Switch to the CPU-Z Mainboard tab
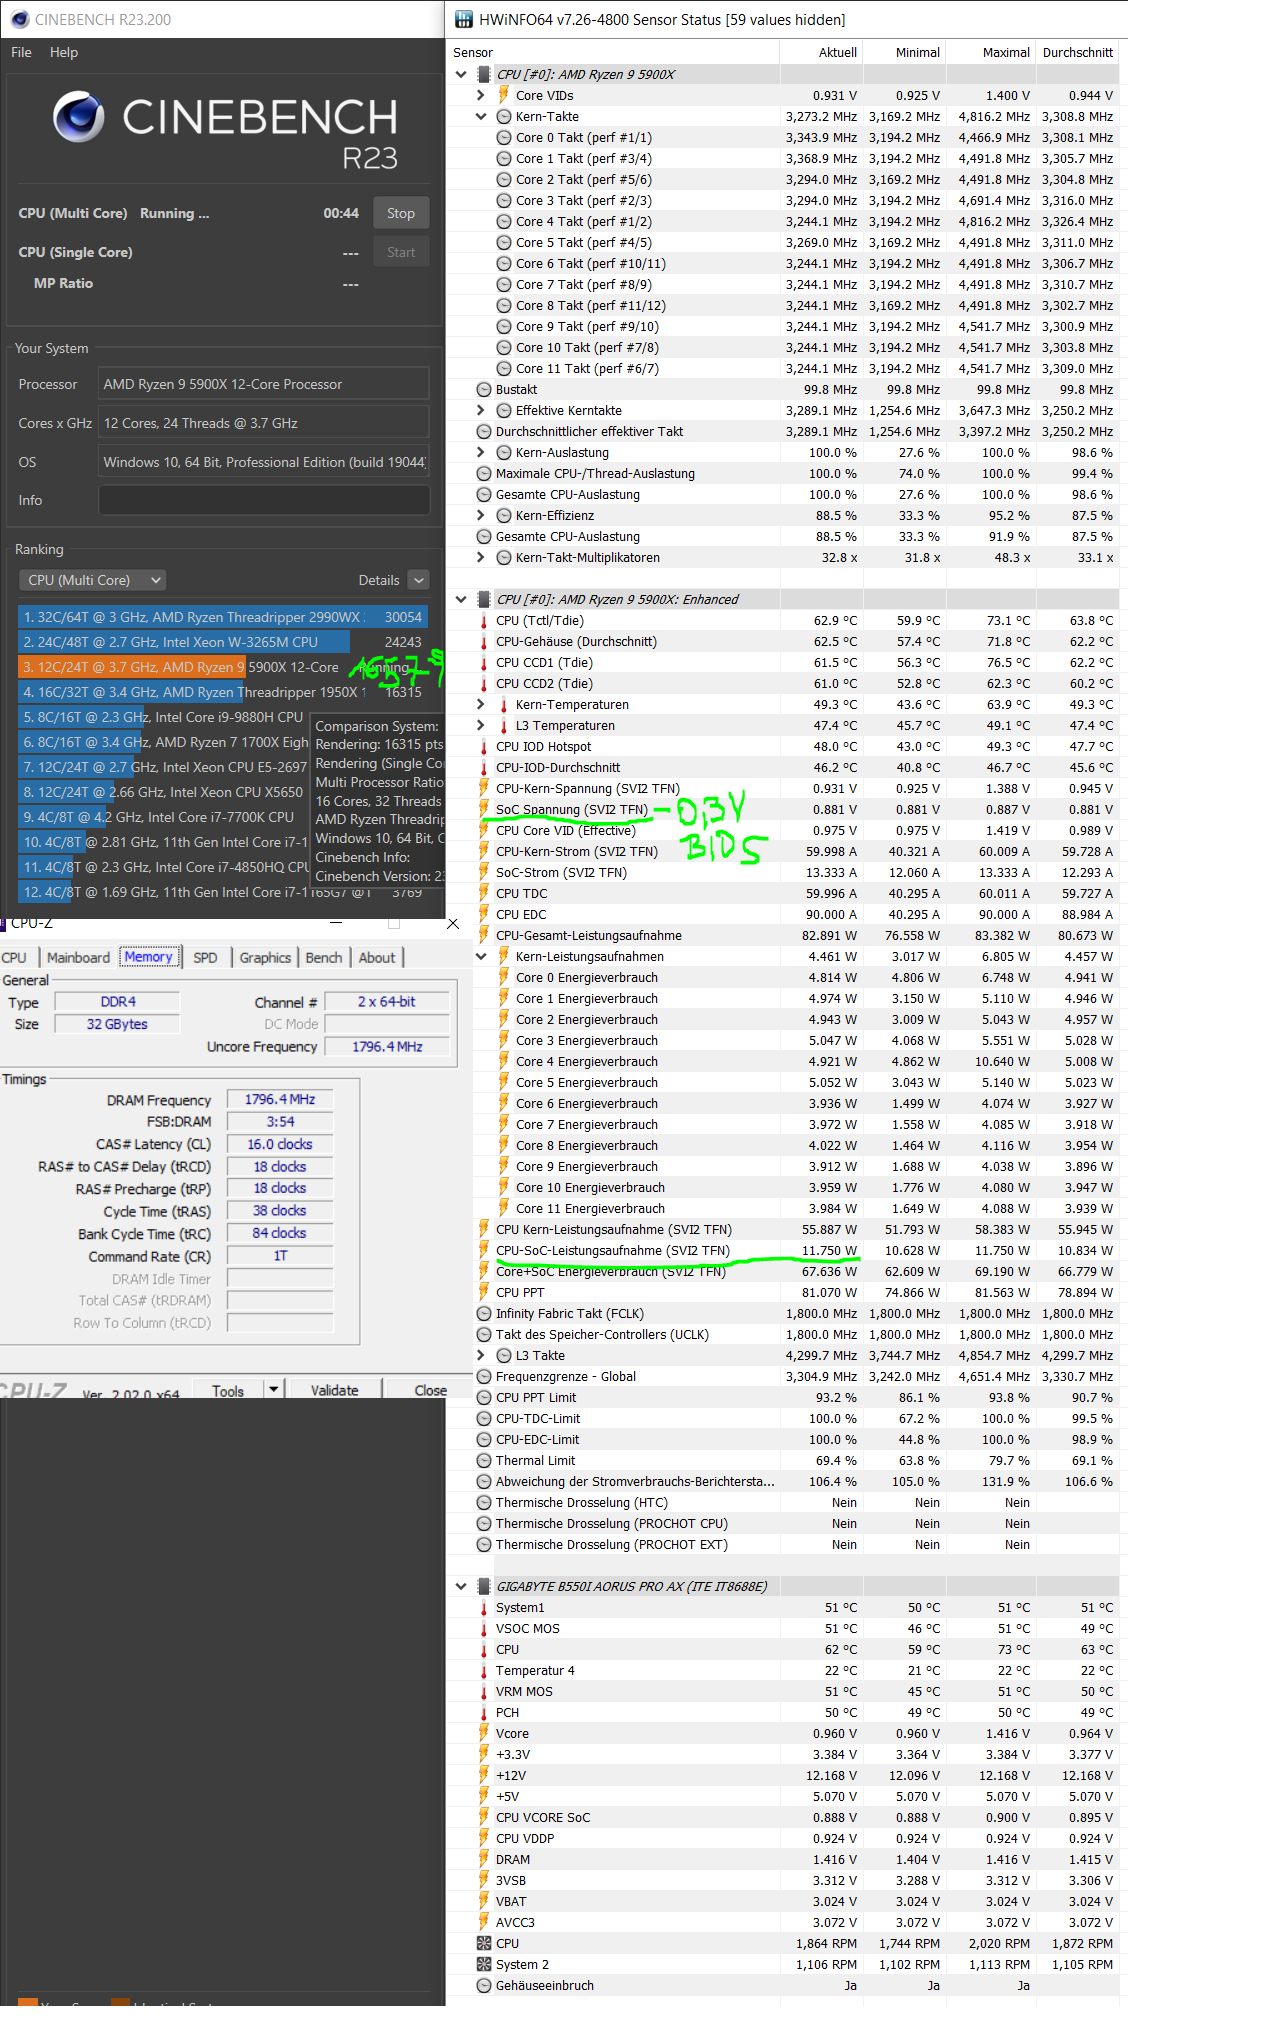Image resolution: width=1280 pixels, height=2026 pixels. 78,957
